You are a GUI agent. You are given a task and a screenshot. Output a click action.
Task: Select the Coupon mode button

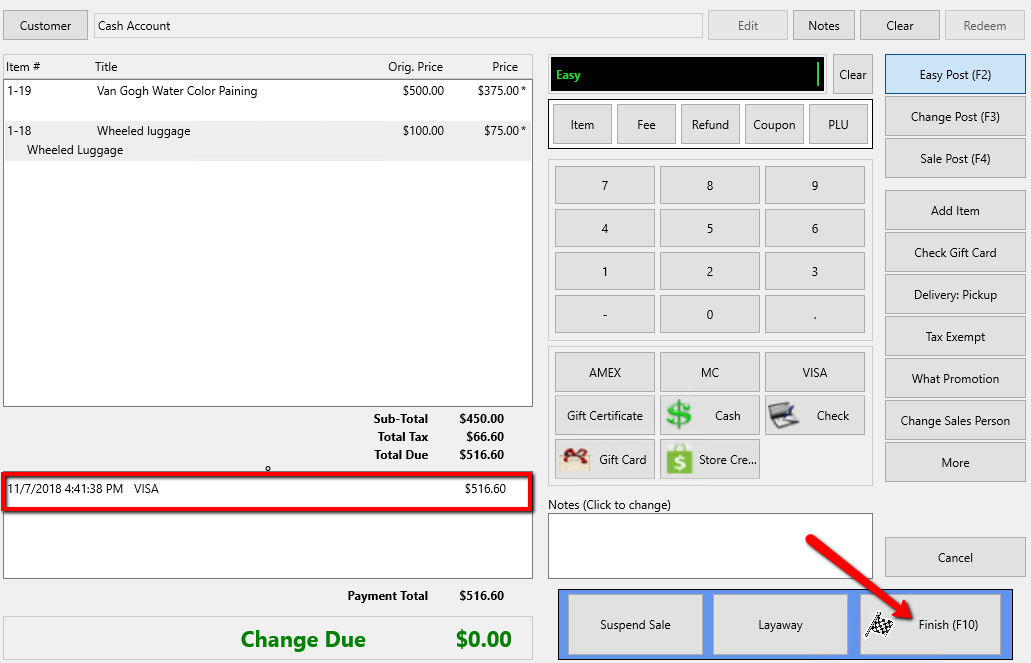(774, 124)
